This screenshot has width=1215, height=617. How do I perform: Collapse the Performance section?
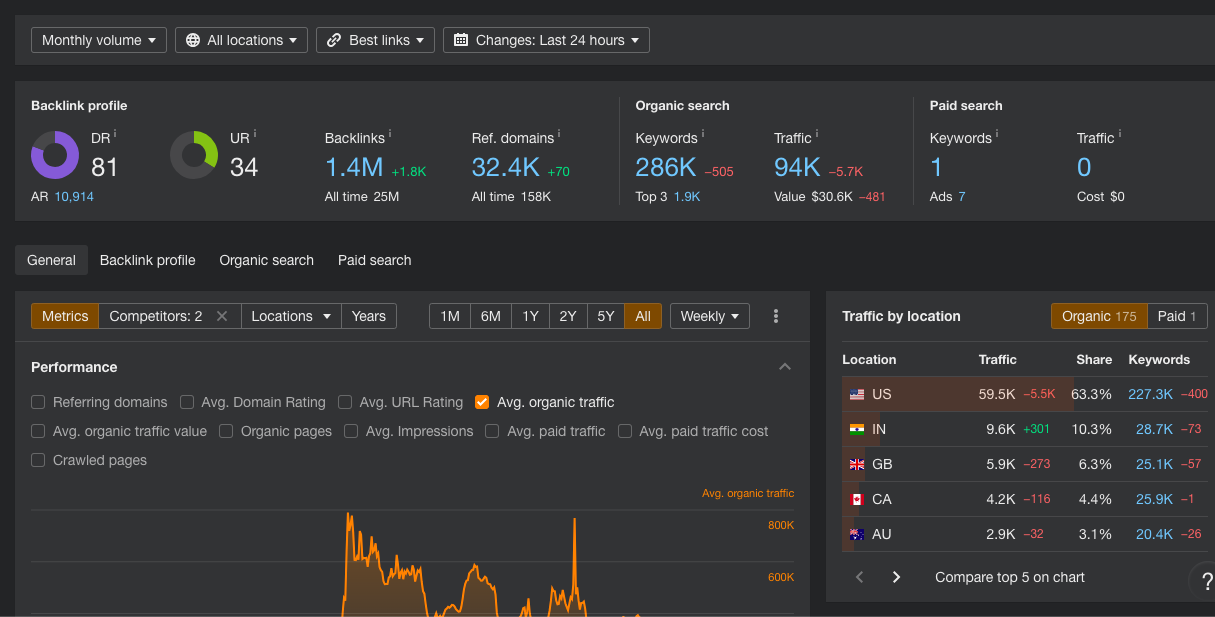[785, 367]
